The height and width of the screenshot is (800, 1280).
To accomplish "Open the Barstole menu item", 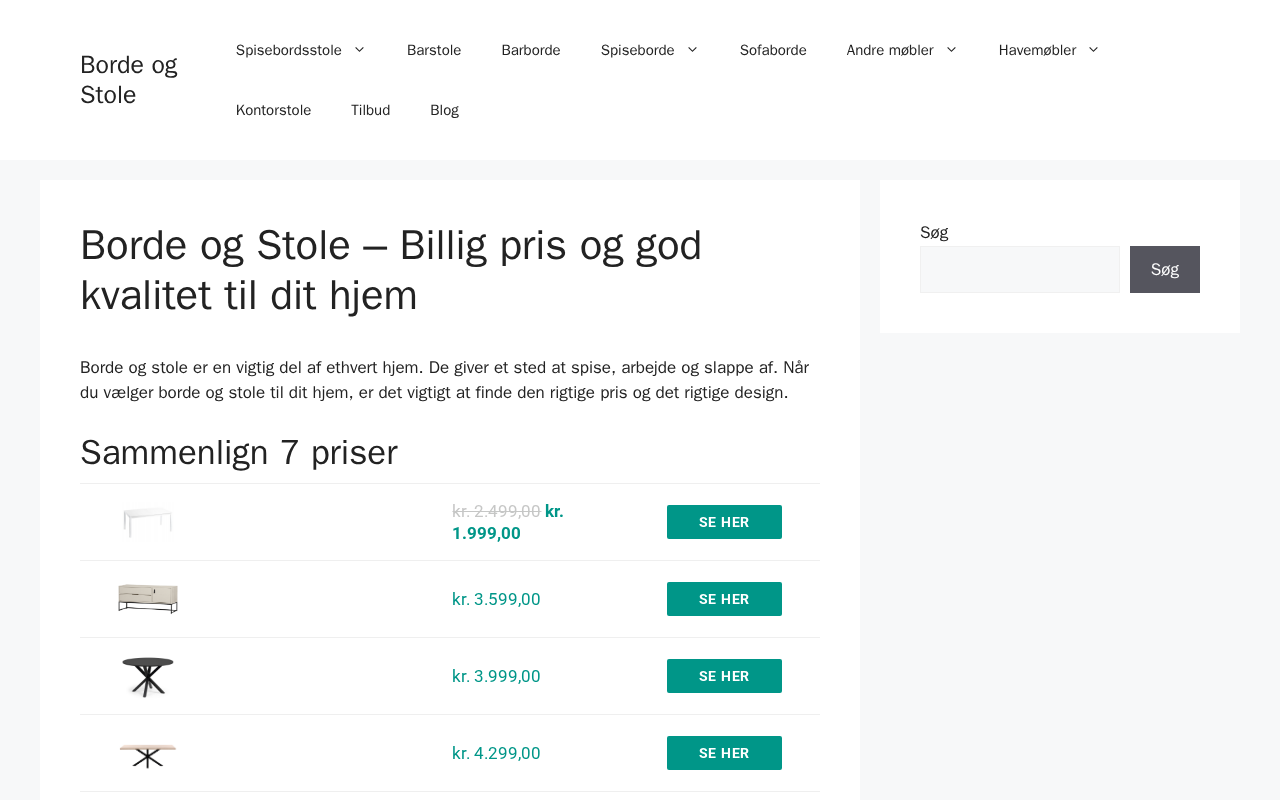I will click(434, 50).
